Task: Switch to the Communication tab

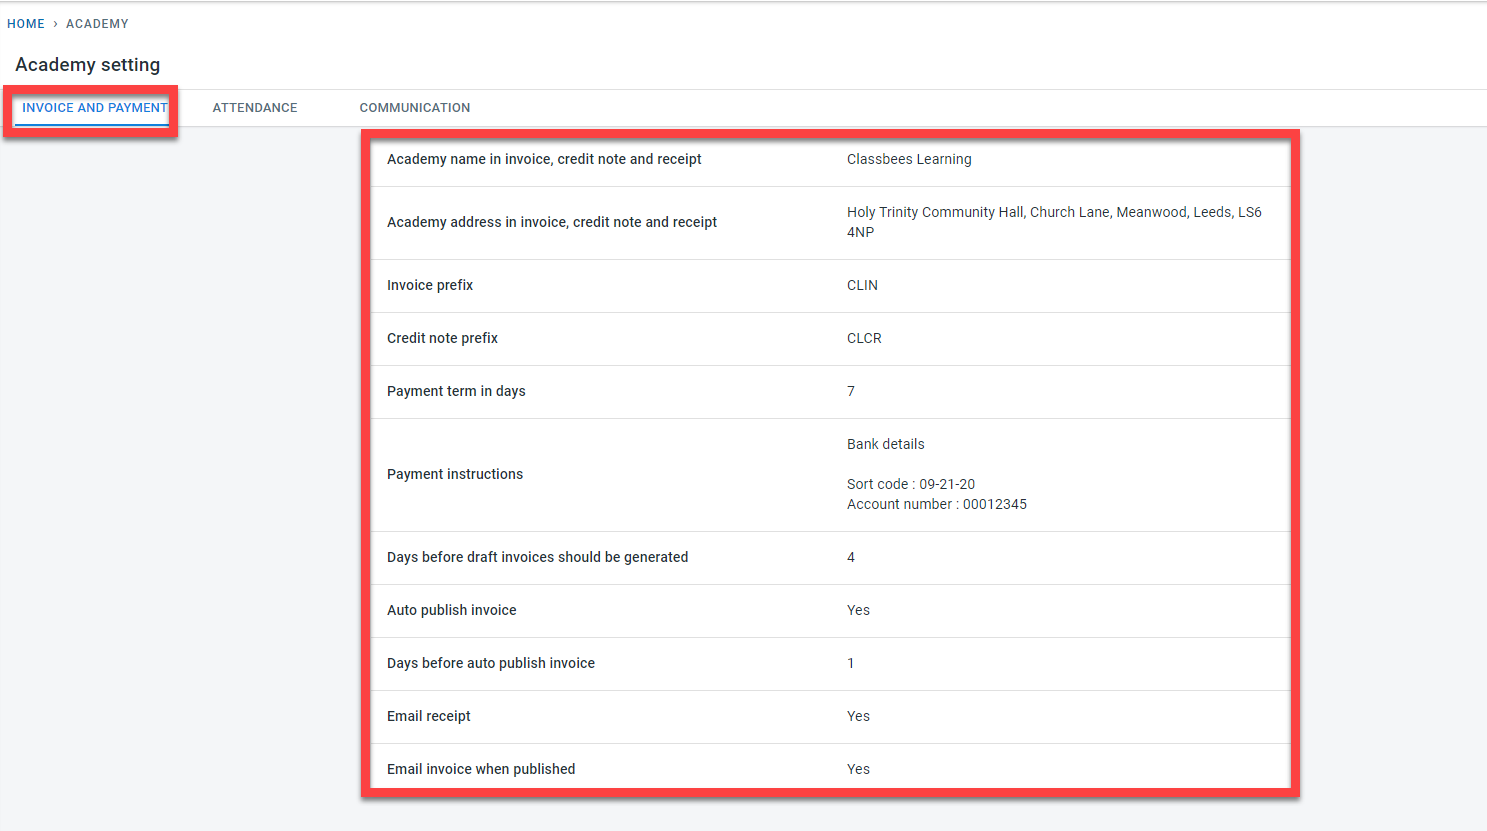Action: pos(414,108)
